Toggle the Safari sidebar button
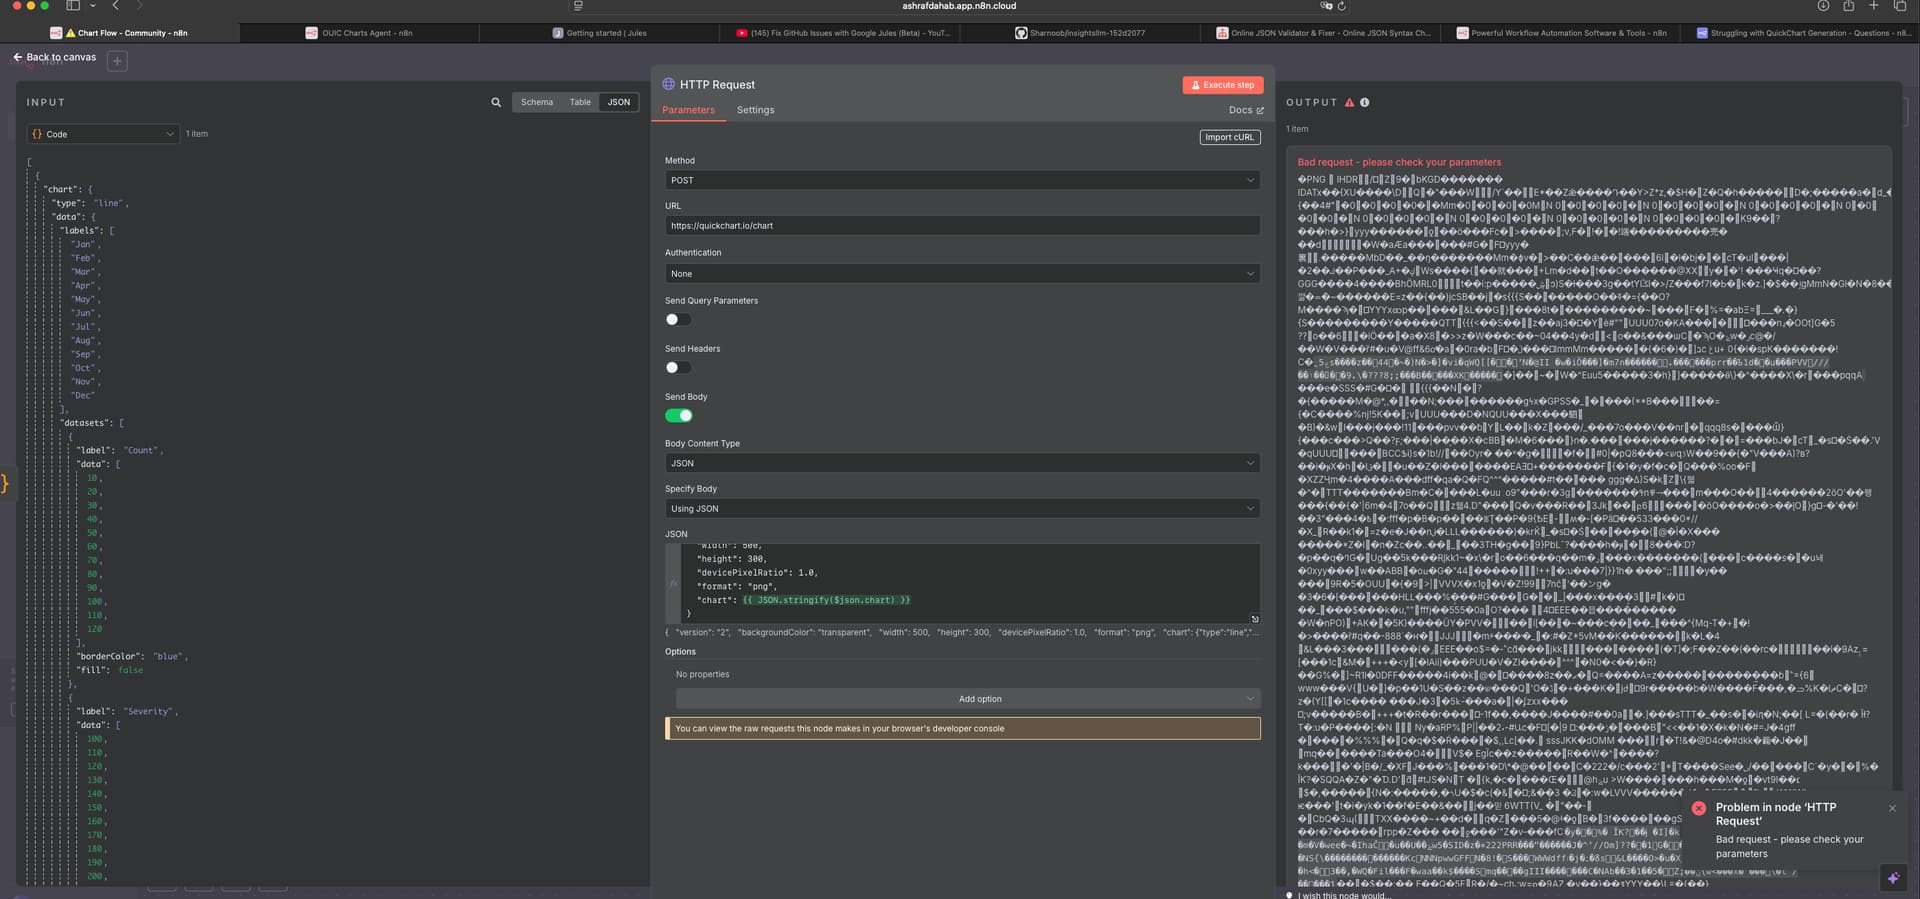This screenshot has height=899, width=1920. pos(72,6)
